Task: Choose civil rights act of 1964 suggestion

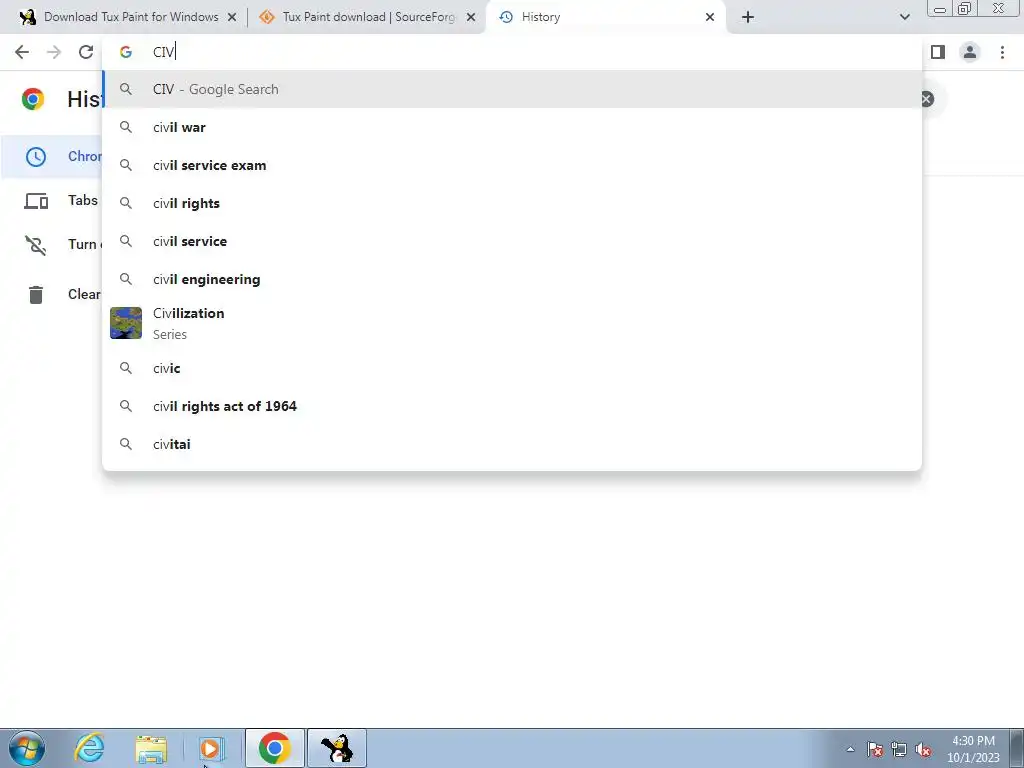Action: click(x=512, y=406)
